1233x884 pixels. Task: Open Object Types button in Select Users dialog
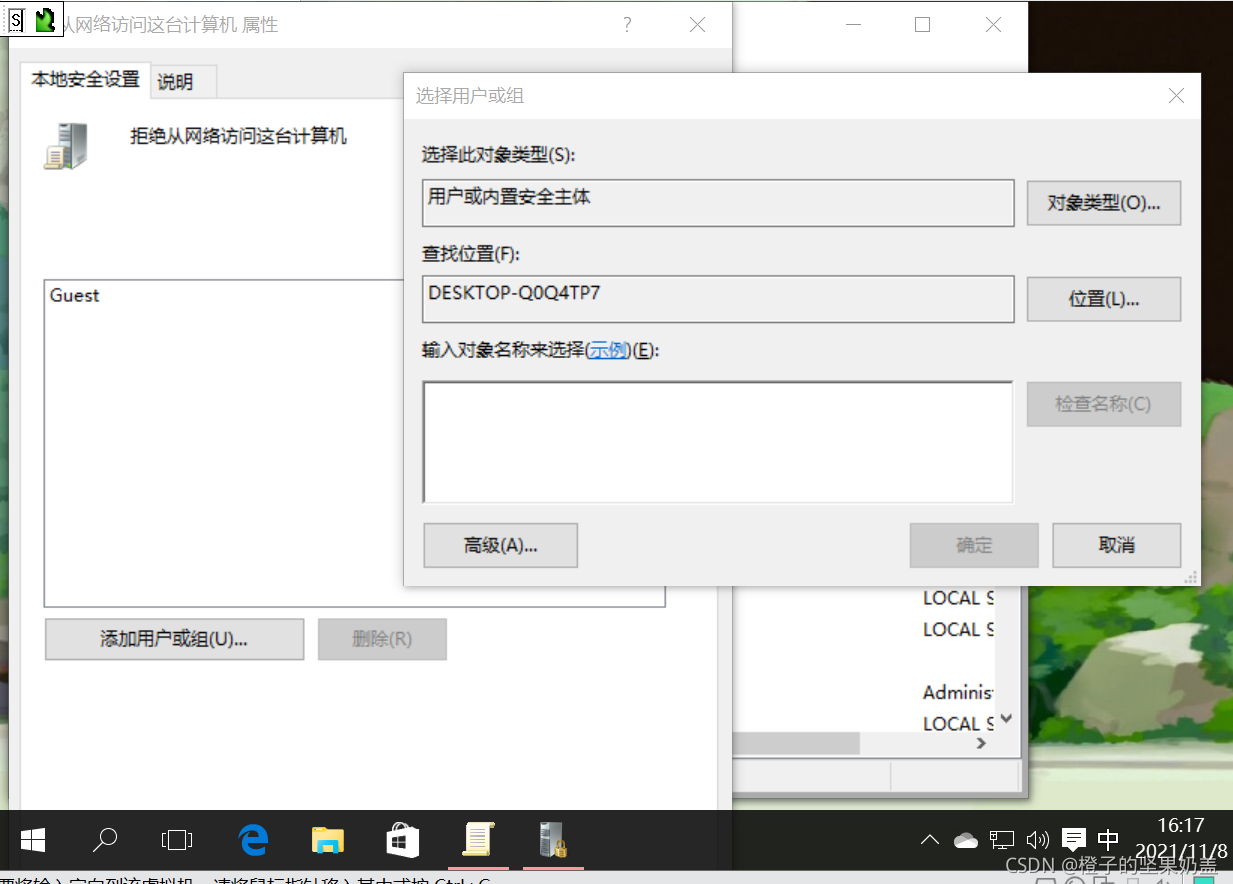click(1104, 203)
